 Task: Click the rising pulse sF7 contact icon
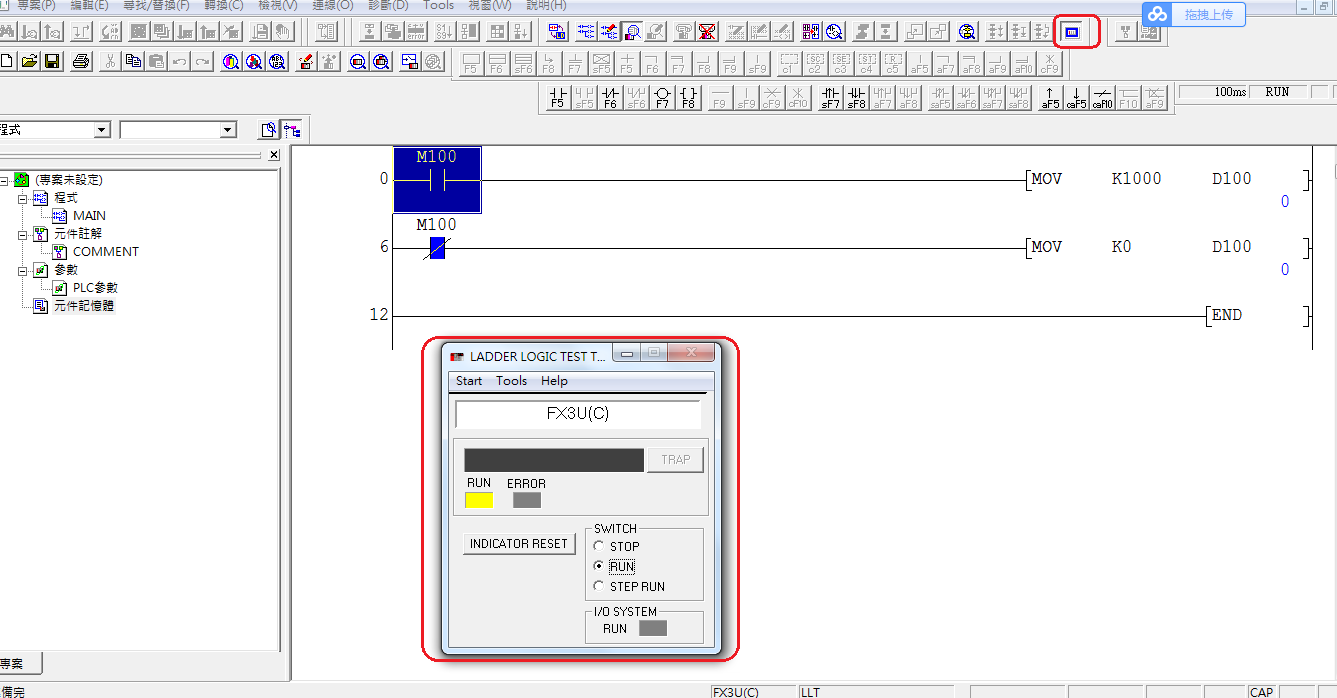(830, 98)
